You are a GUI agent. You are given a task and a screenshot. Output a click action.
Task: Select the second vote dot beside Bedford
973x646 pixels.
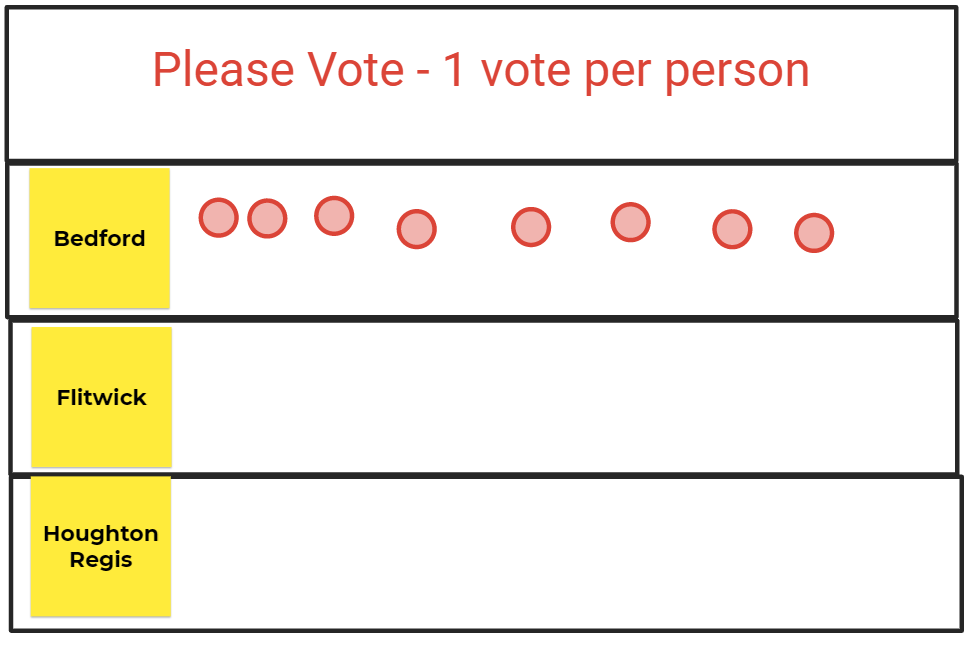pos(267,218)
